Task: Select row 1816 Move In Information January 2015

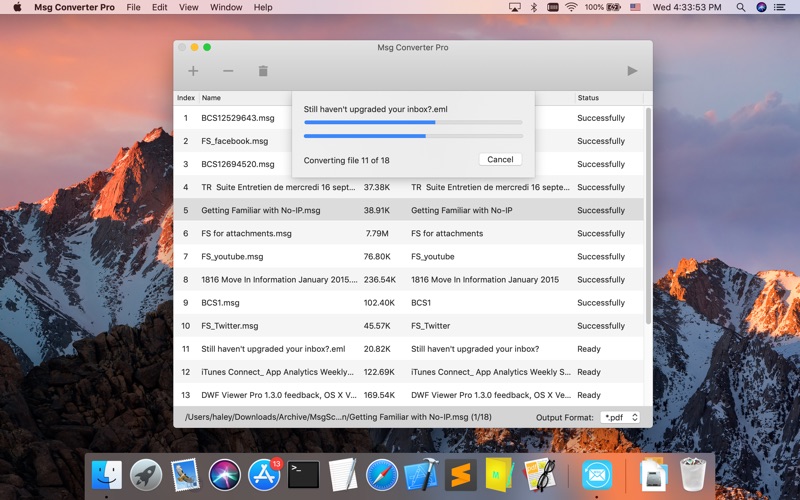Action: click(x=409, y=280)
